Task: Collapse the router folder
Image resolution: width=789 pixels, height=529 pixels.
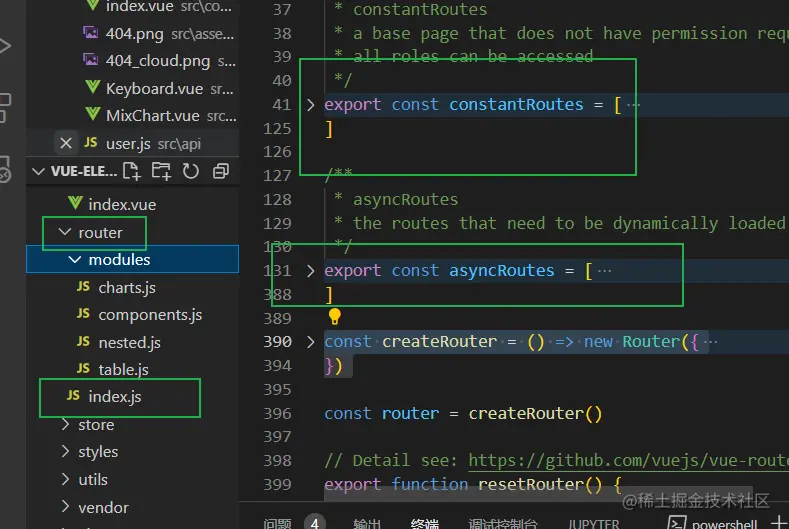Action: (x=64, y=232)
